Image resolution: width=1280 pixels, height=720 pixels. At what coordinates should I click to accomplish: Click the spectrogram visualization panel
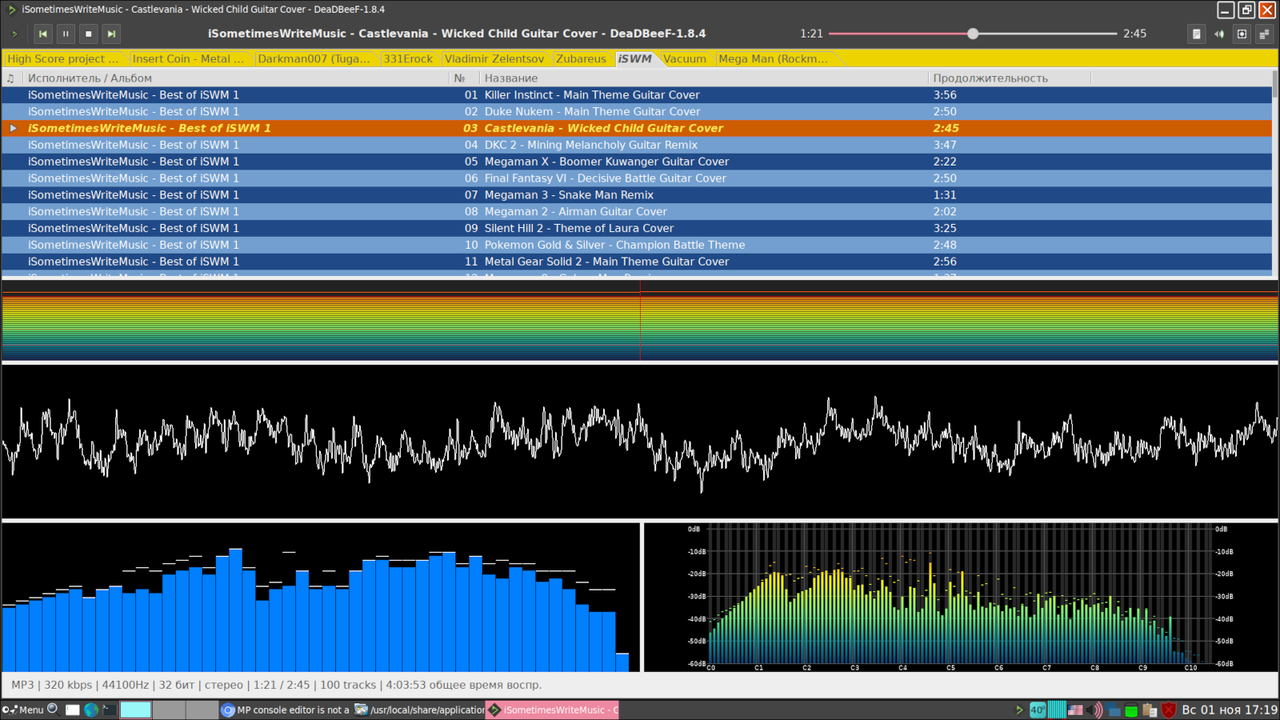coord(640,320)
